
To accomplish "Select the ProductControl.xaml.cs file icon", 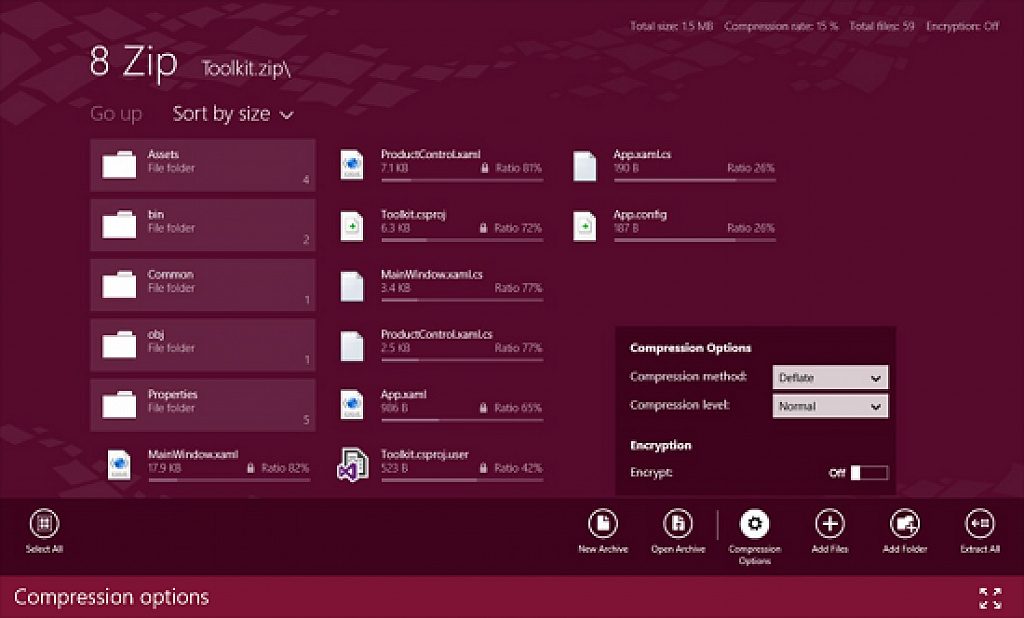I will click(x=352, y=346).
